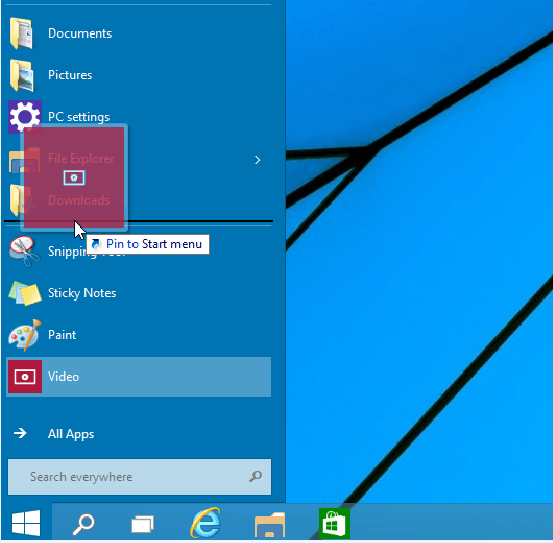Expand All Apps with the arrow
The height and width of the screenshot is (543, 553).
tap(20, 433)
